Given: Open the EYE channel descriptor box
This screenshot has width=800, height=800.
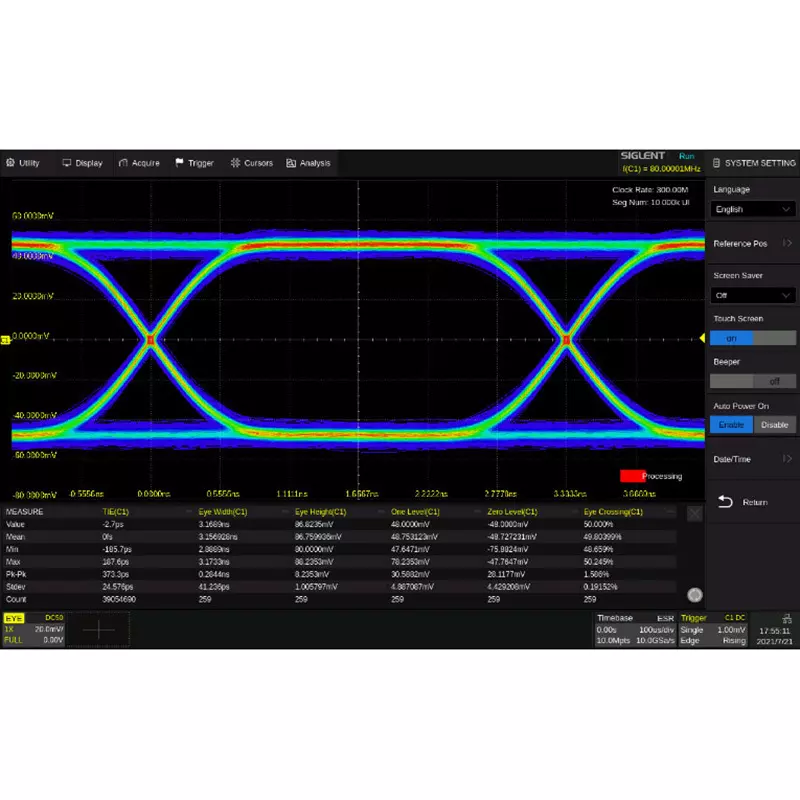Looking at the screenshot, I should point(34,630).
